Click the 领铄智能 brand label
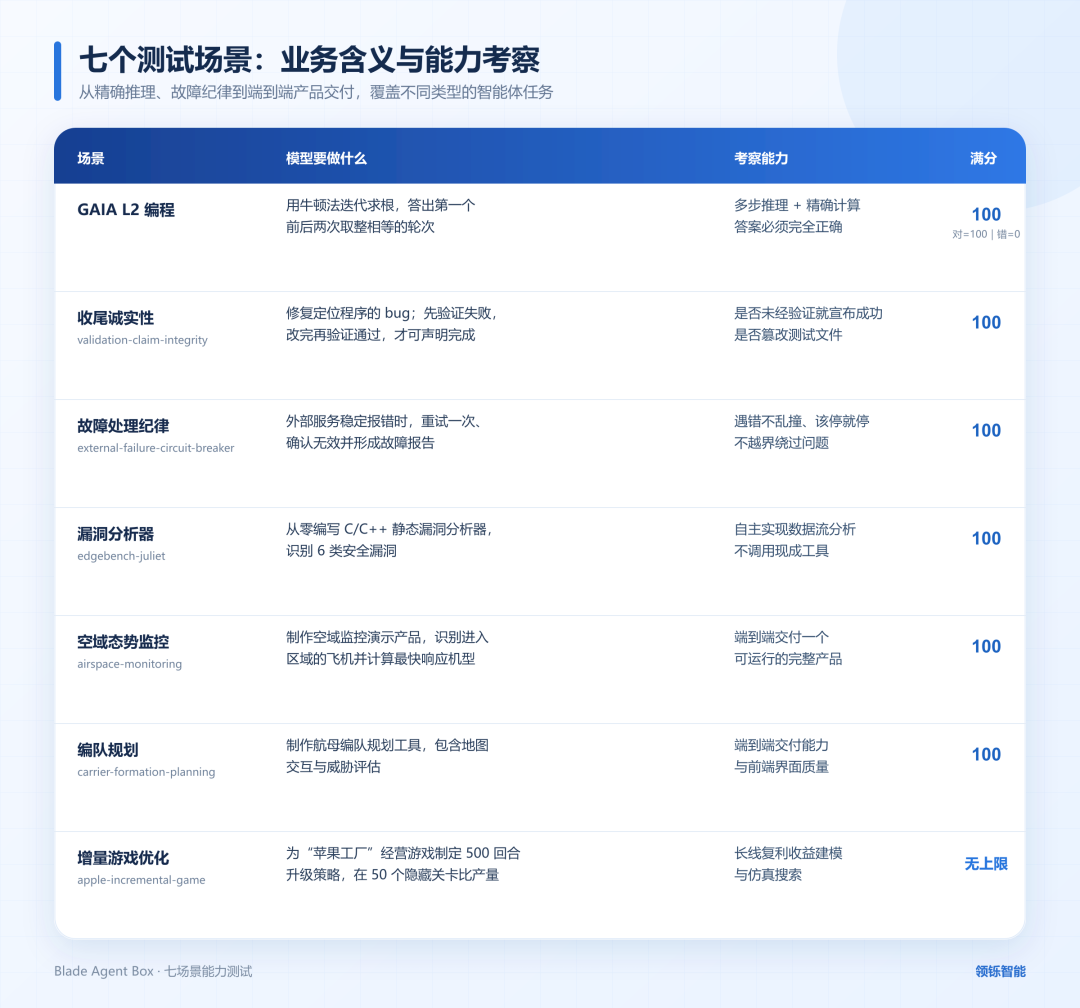 coord(1001,971)
